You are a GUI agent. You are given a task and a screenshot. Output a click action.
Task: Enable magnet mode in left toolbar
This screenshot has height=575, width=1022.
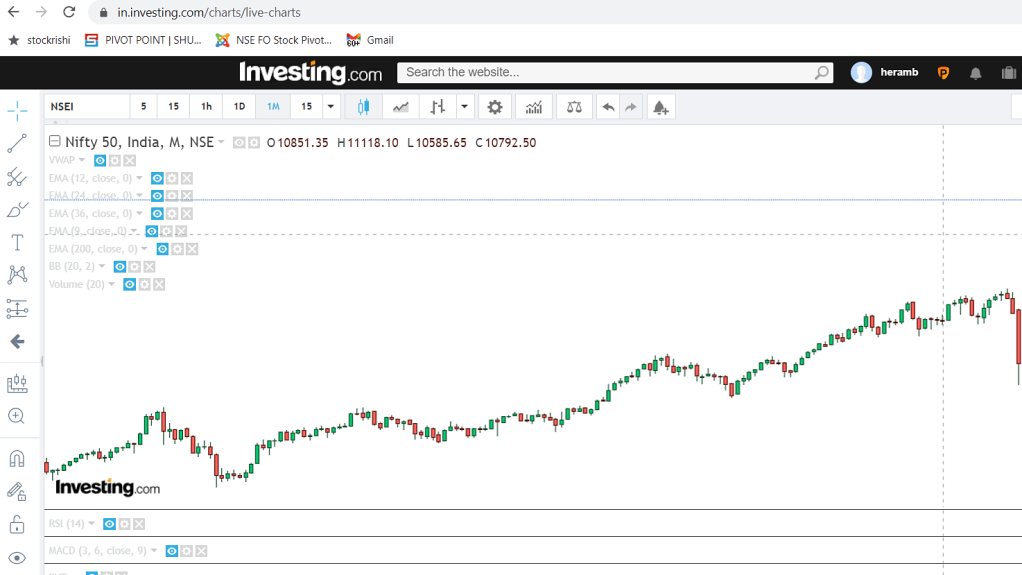(17, 459)
